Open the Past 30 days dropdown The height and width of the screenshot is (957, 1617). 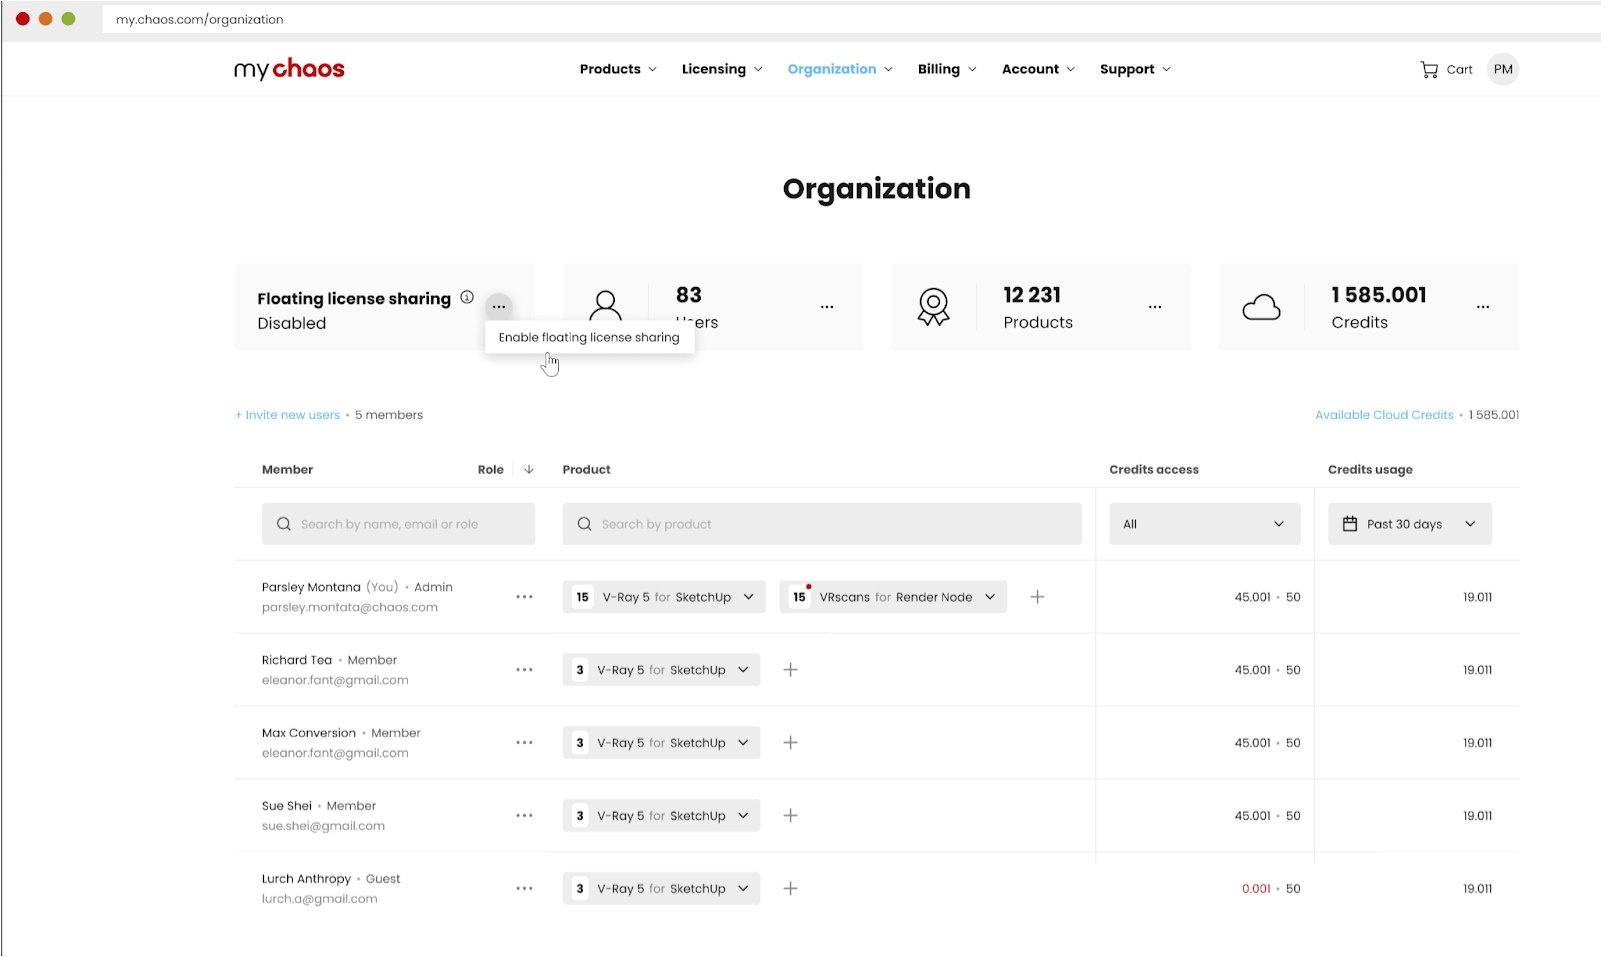(1410, 524)
